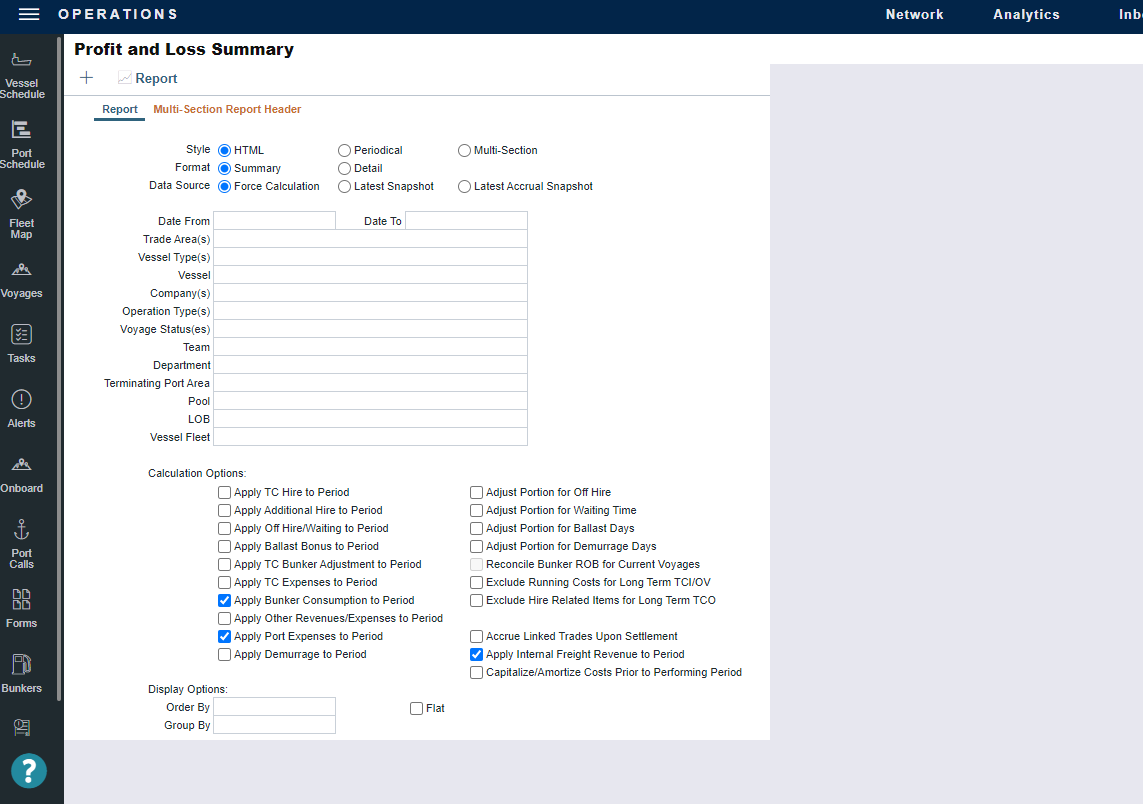Select the Periodical style radio button
1143x804 pixels.
click(345, 151)
